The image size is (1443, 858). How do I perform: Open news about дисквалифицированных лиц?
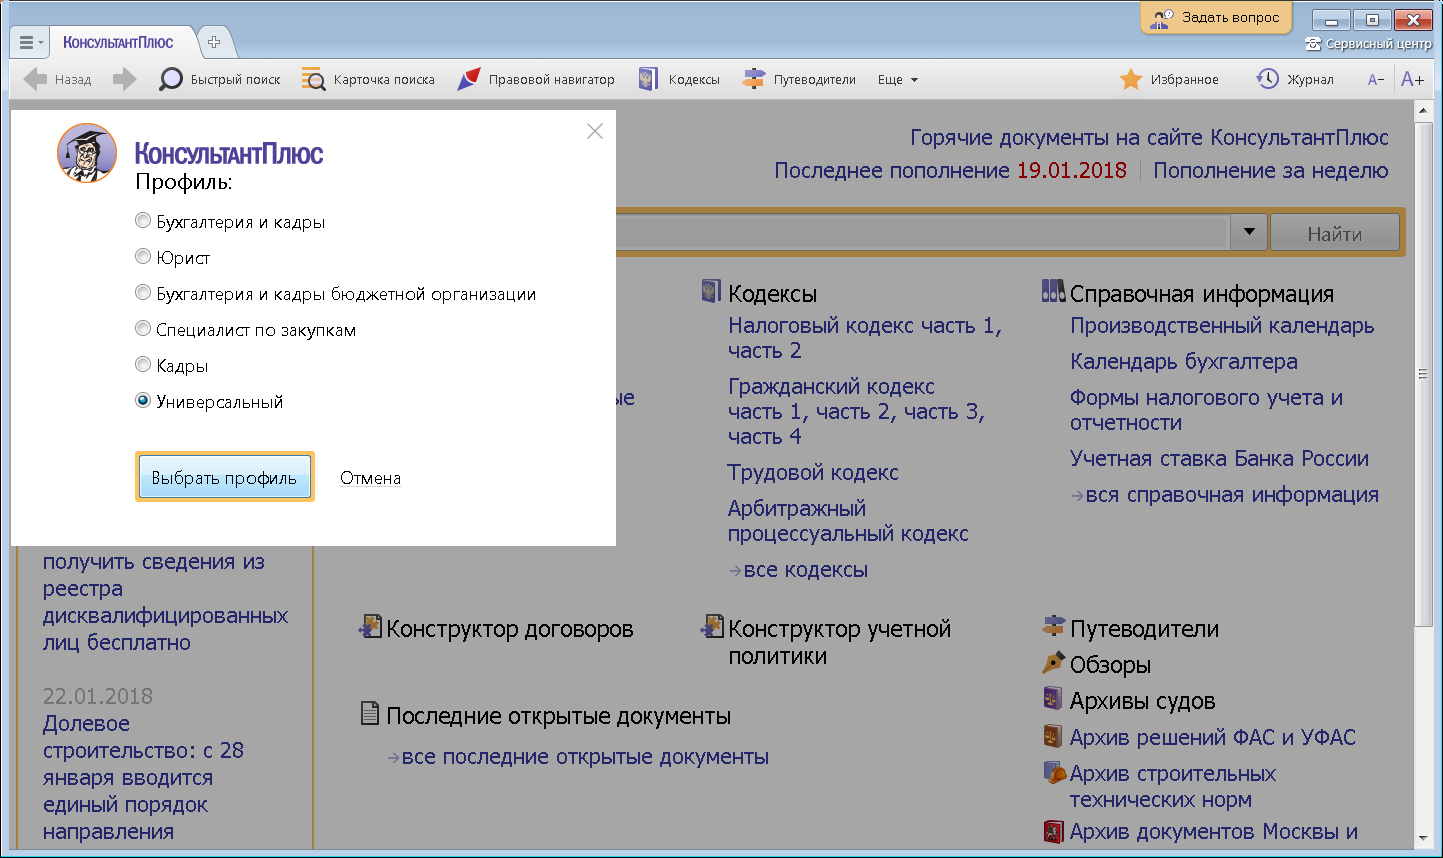[165, 602]
